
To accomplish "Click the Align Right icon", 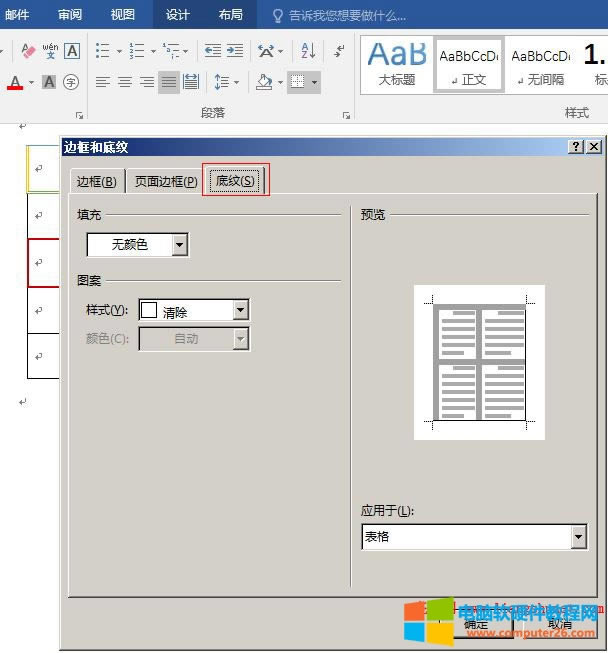I will [x=147, y=82].
